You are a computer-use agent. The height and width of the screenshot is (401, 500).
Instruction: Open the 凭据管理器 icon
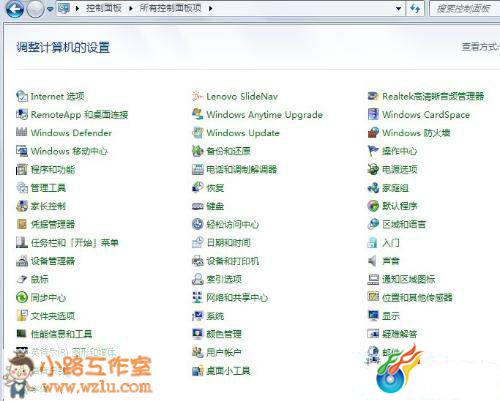click(22, 224)
